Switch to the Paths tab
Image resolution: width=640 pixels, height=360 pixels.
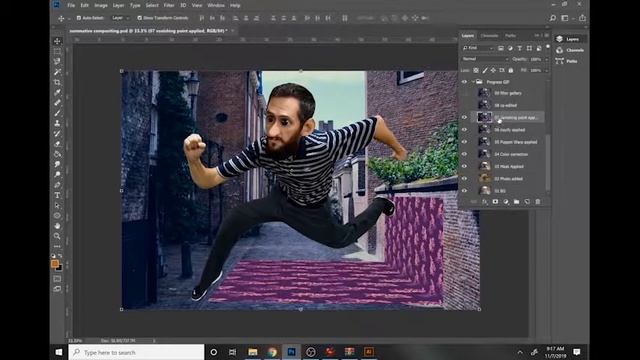[x=510, y=36]
